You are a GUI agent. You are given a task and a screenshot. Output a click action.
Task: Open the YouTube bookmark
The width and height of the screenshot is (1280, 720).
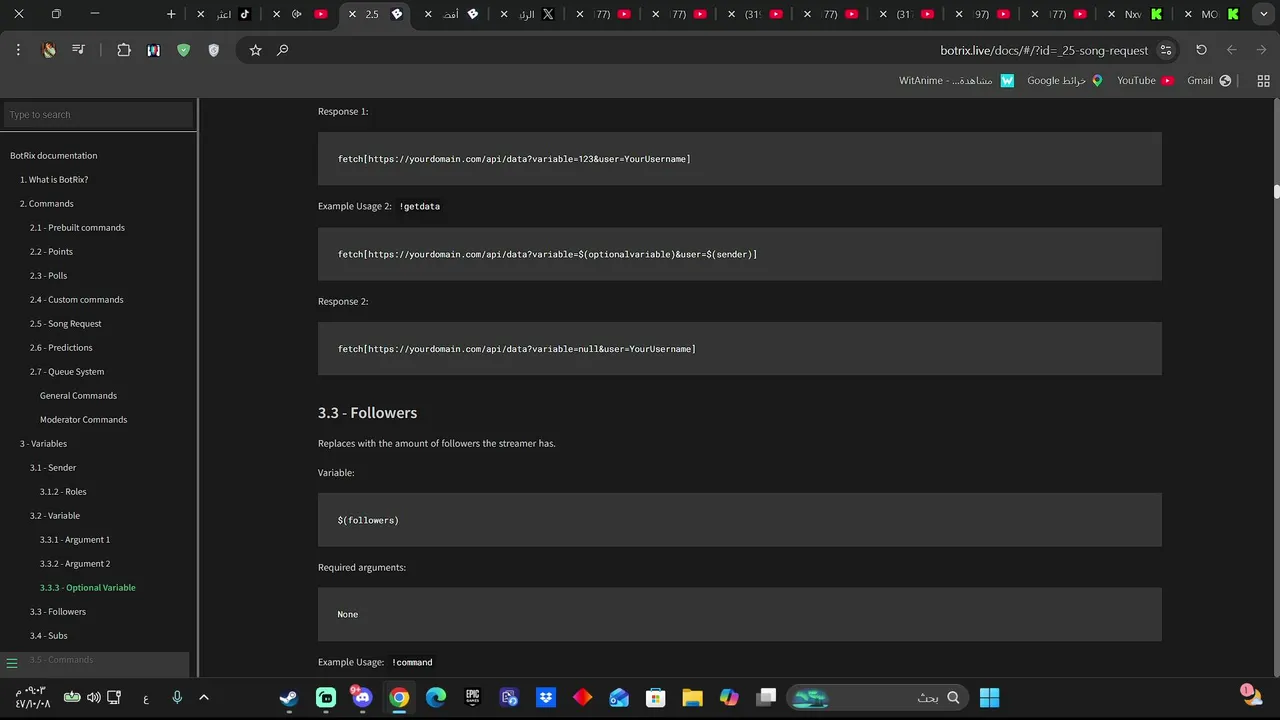(1145, 81)
